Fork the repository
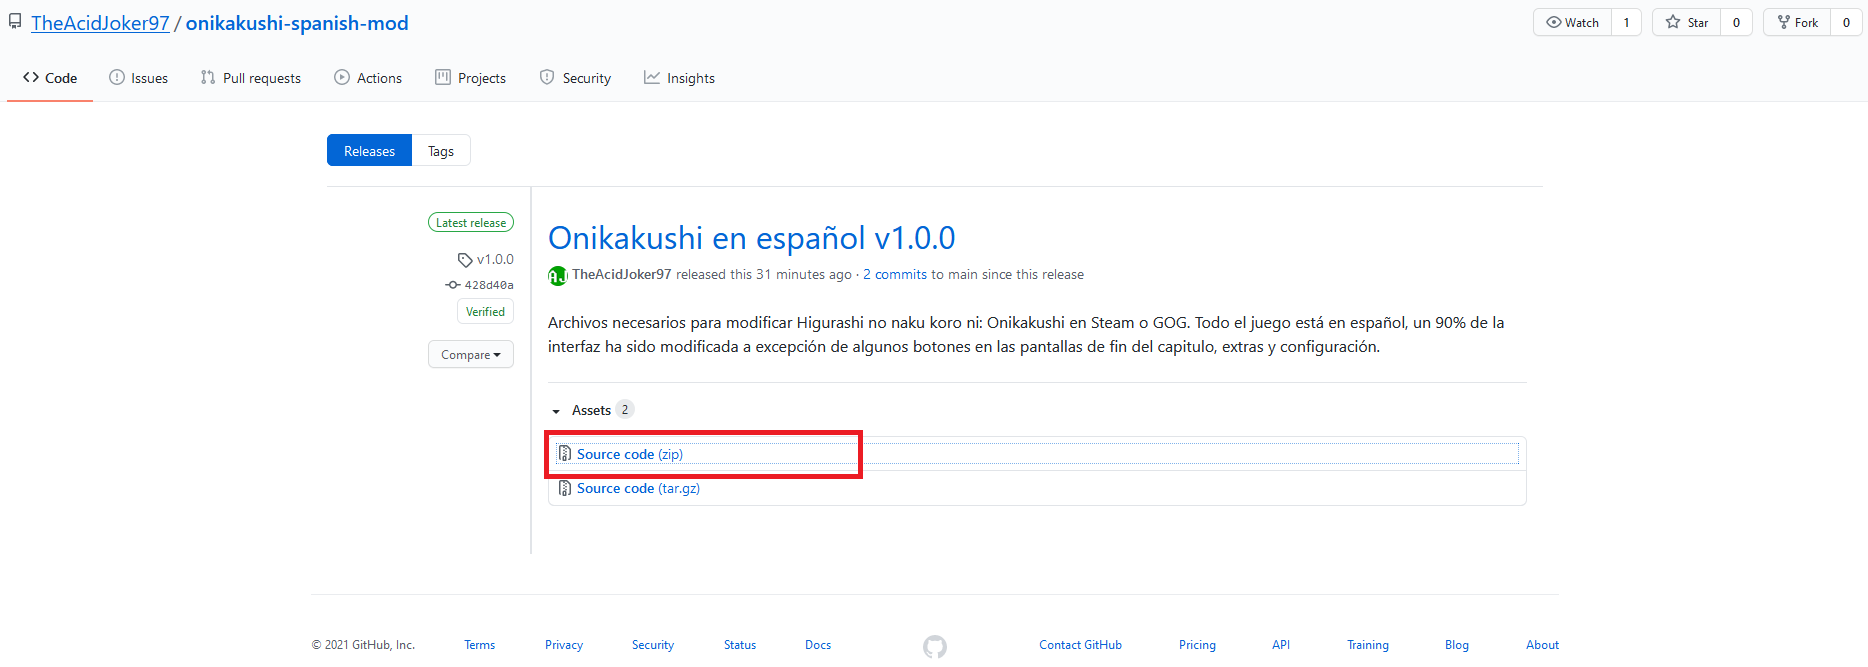This screenshot has width=1868, height=667. tap(1797, 22)
